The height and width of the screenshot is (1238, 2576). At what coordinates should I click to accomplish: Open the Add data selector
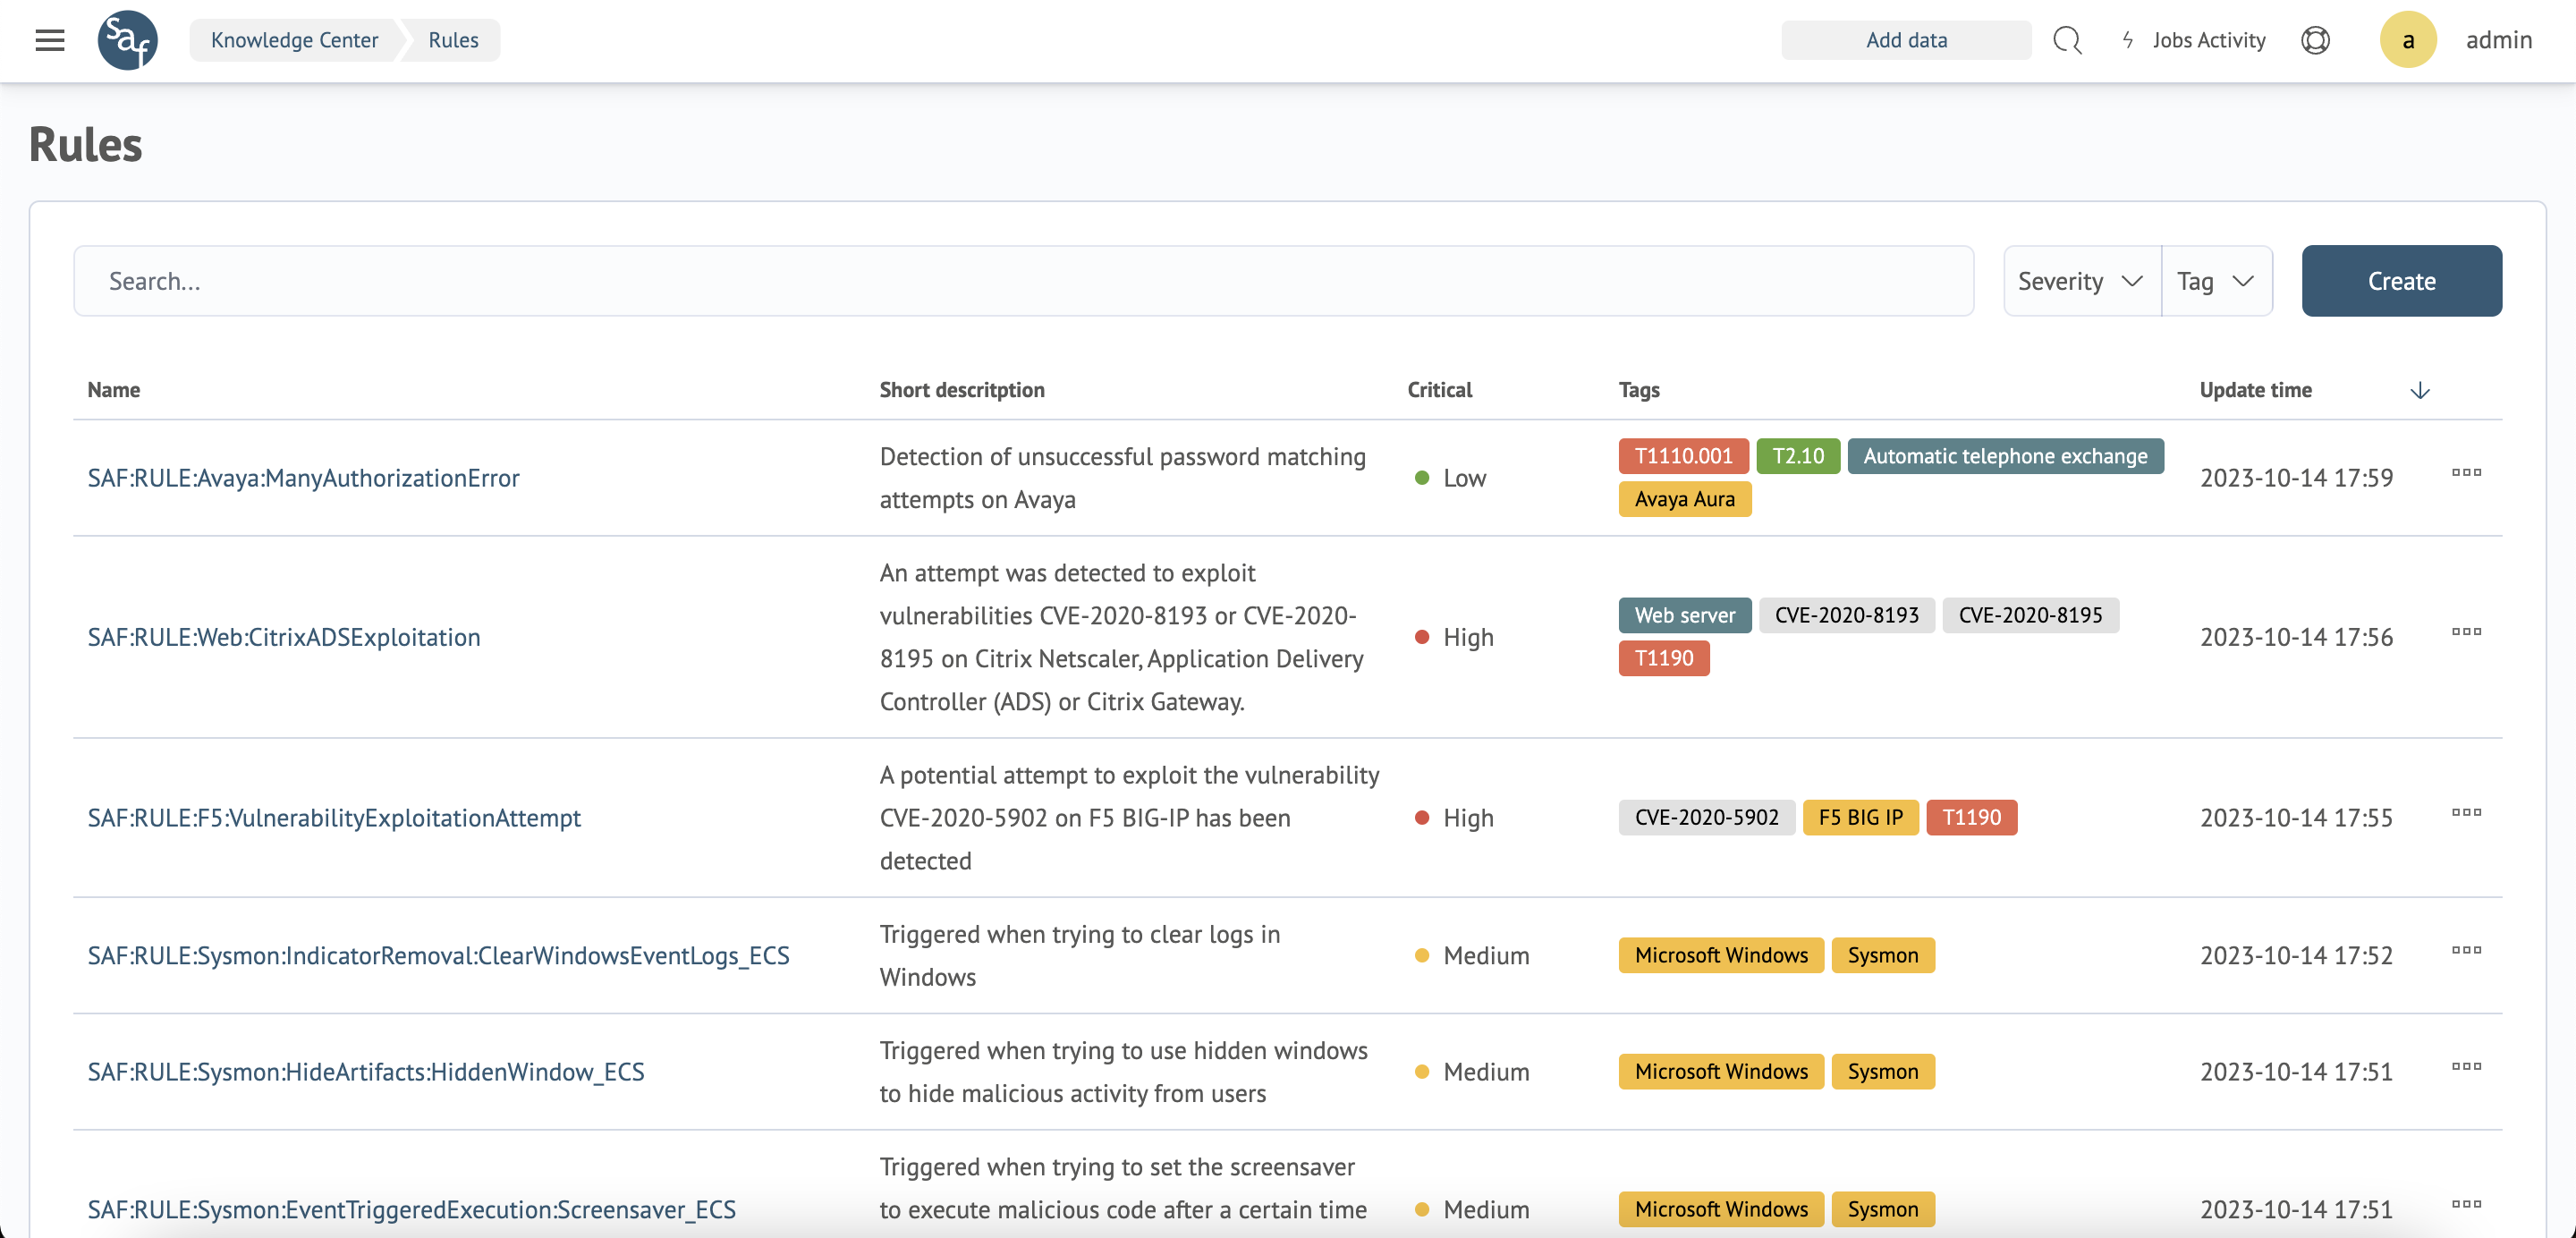pyautogui.click(x=1905, y=40)
